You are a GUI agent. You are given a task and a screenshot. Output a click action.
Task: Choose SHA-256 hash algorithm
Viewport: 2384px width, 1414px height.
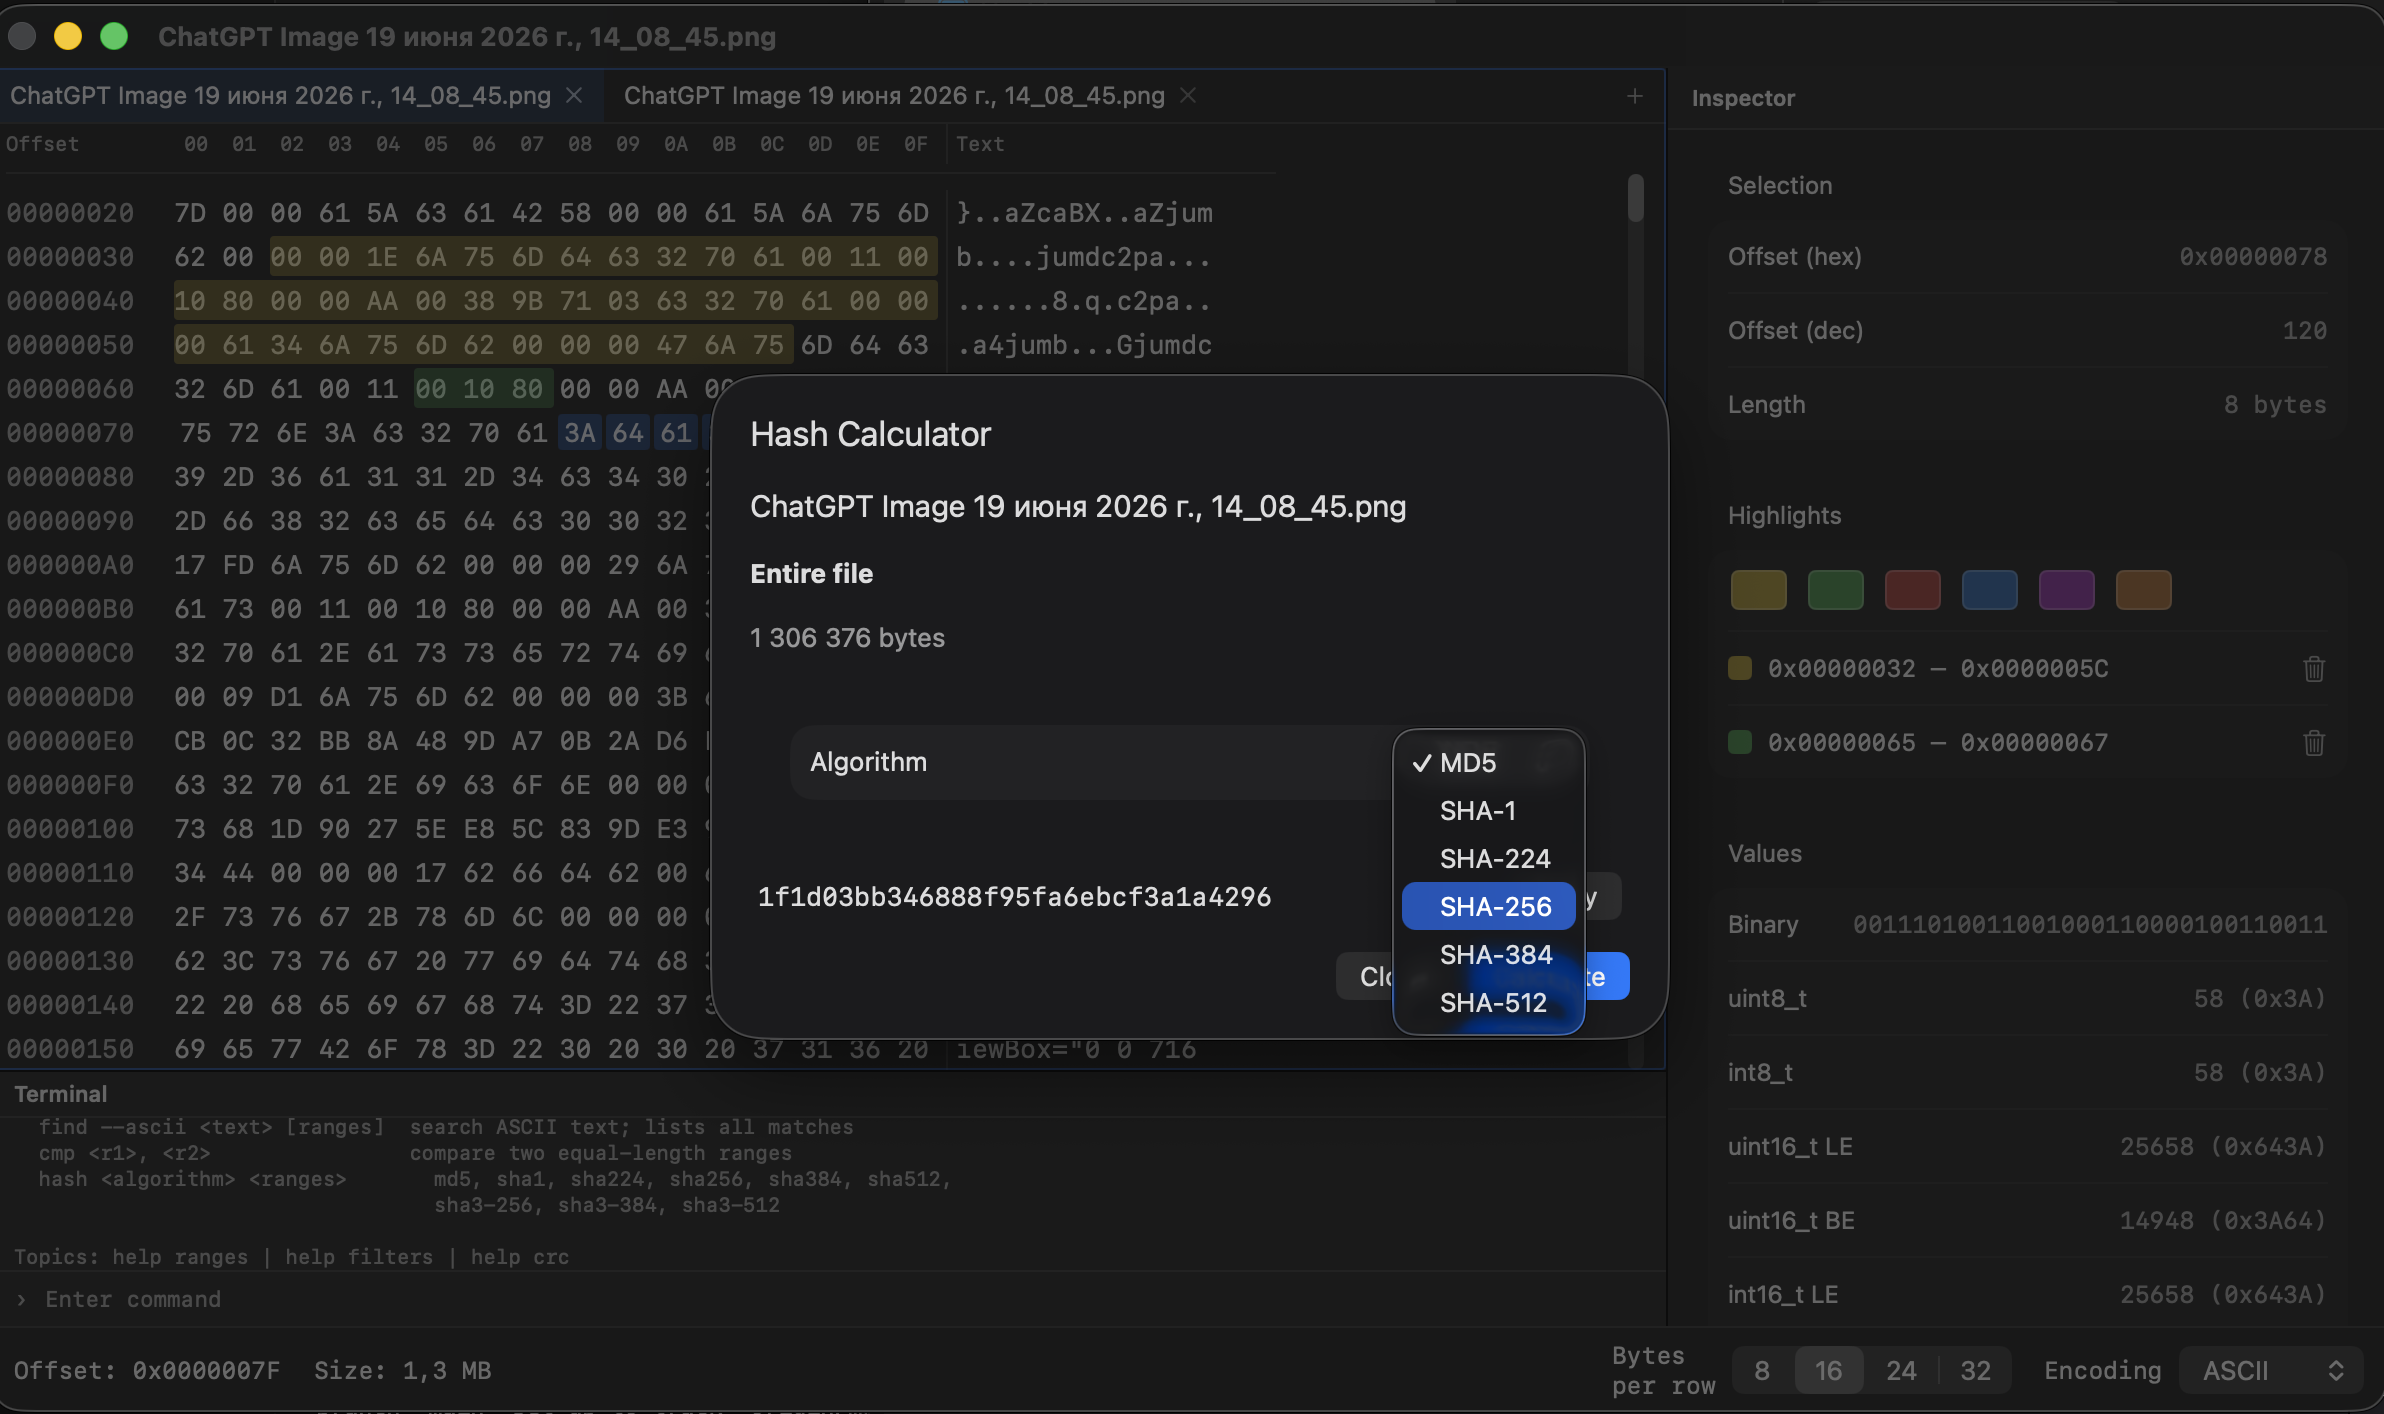[x=1488, y=907]
